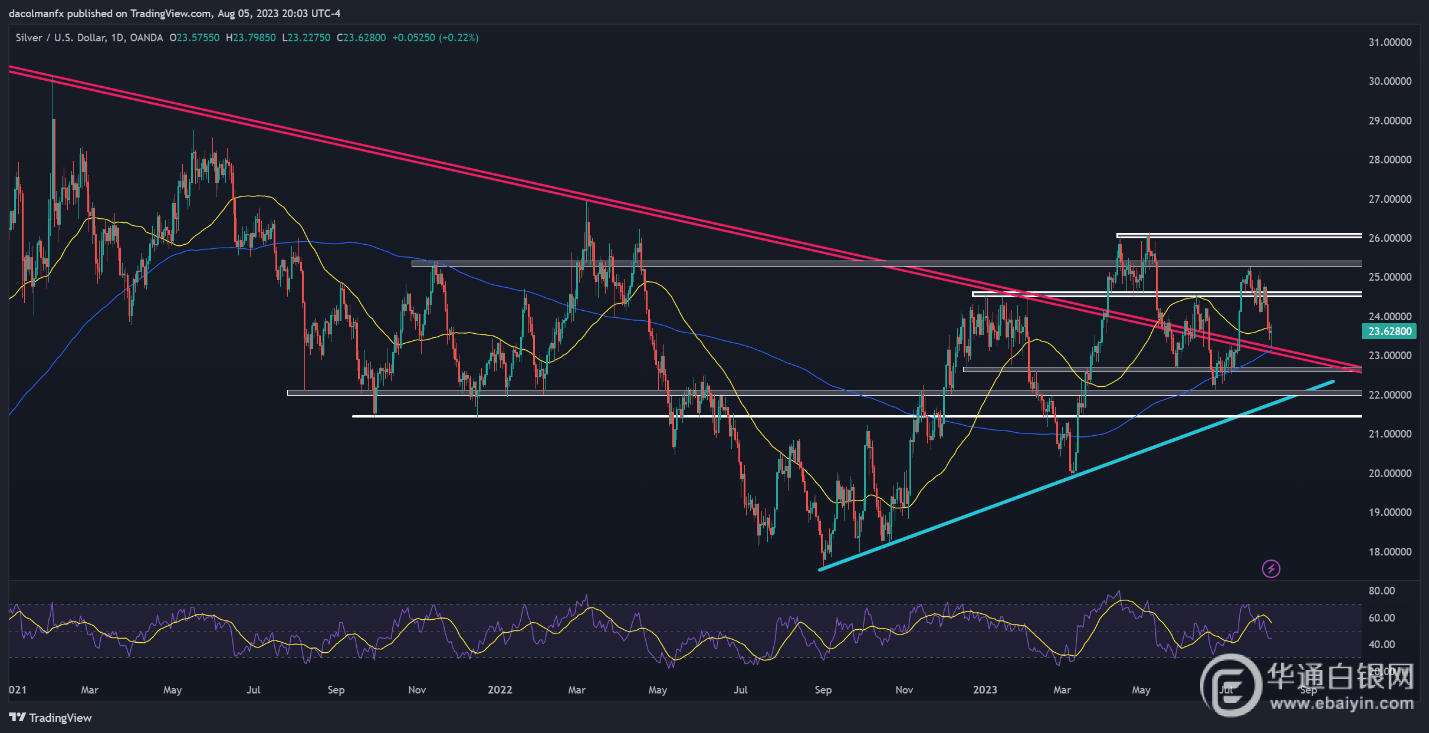Click the 31.00000 price axis label

pos(1387,42)
